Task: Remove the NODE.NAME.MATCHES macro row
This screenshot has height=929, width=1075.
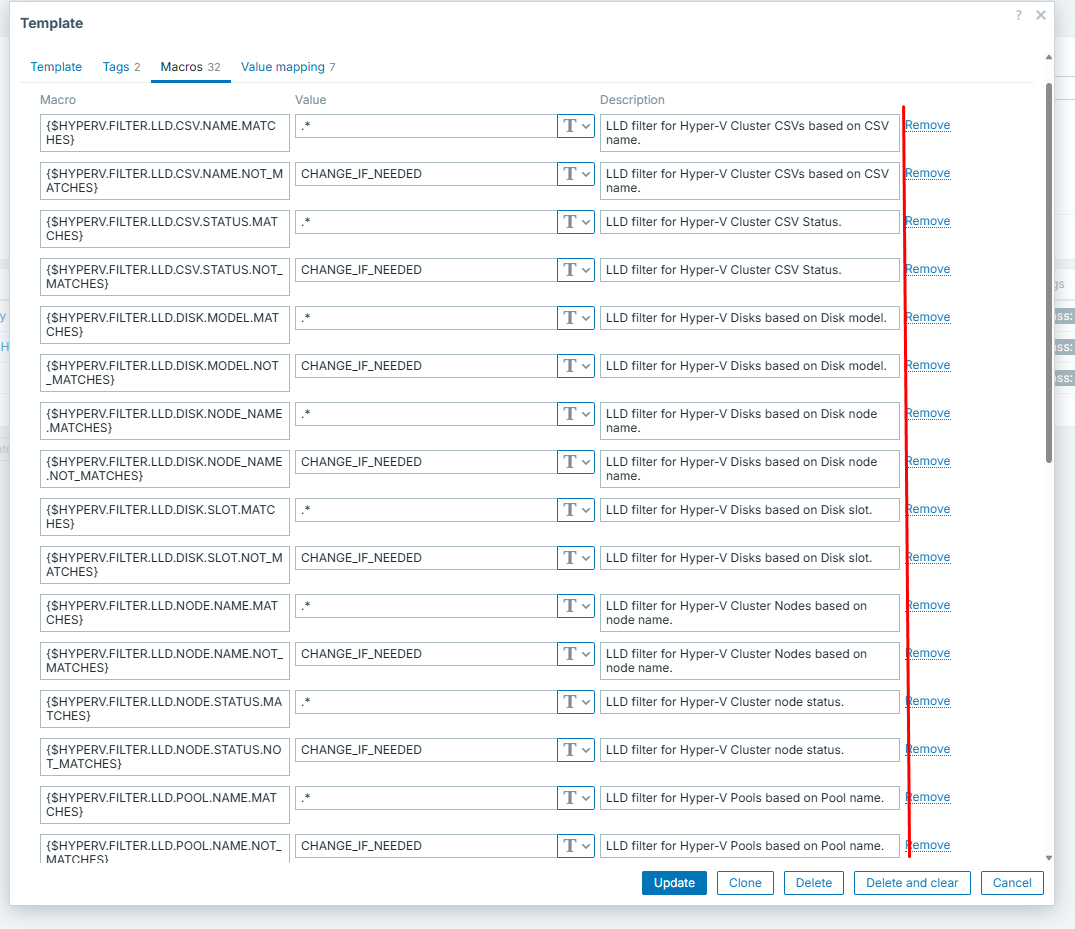Action: click(928, 605)
